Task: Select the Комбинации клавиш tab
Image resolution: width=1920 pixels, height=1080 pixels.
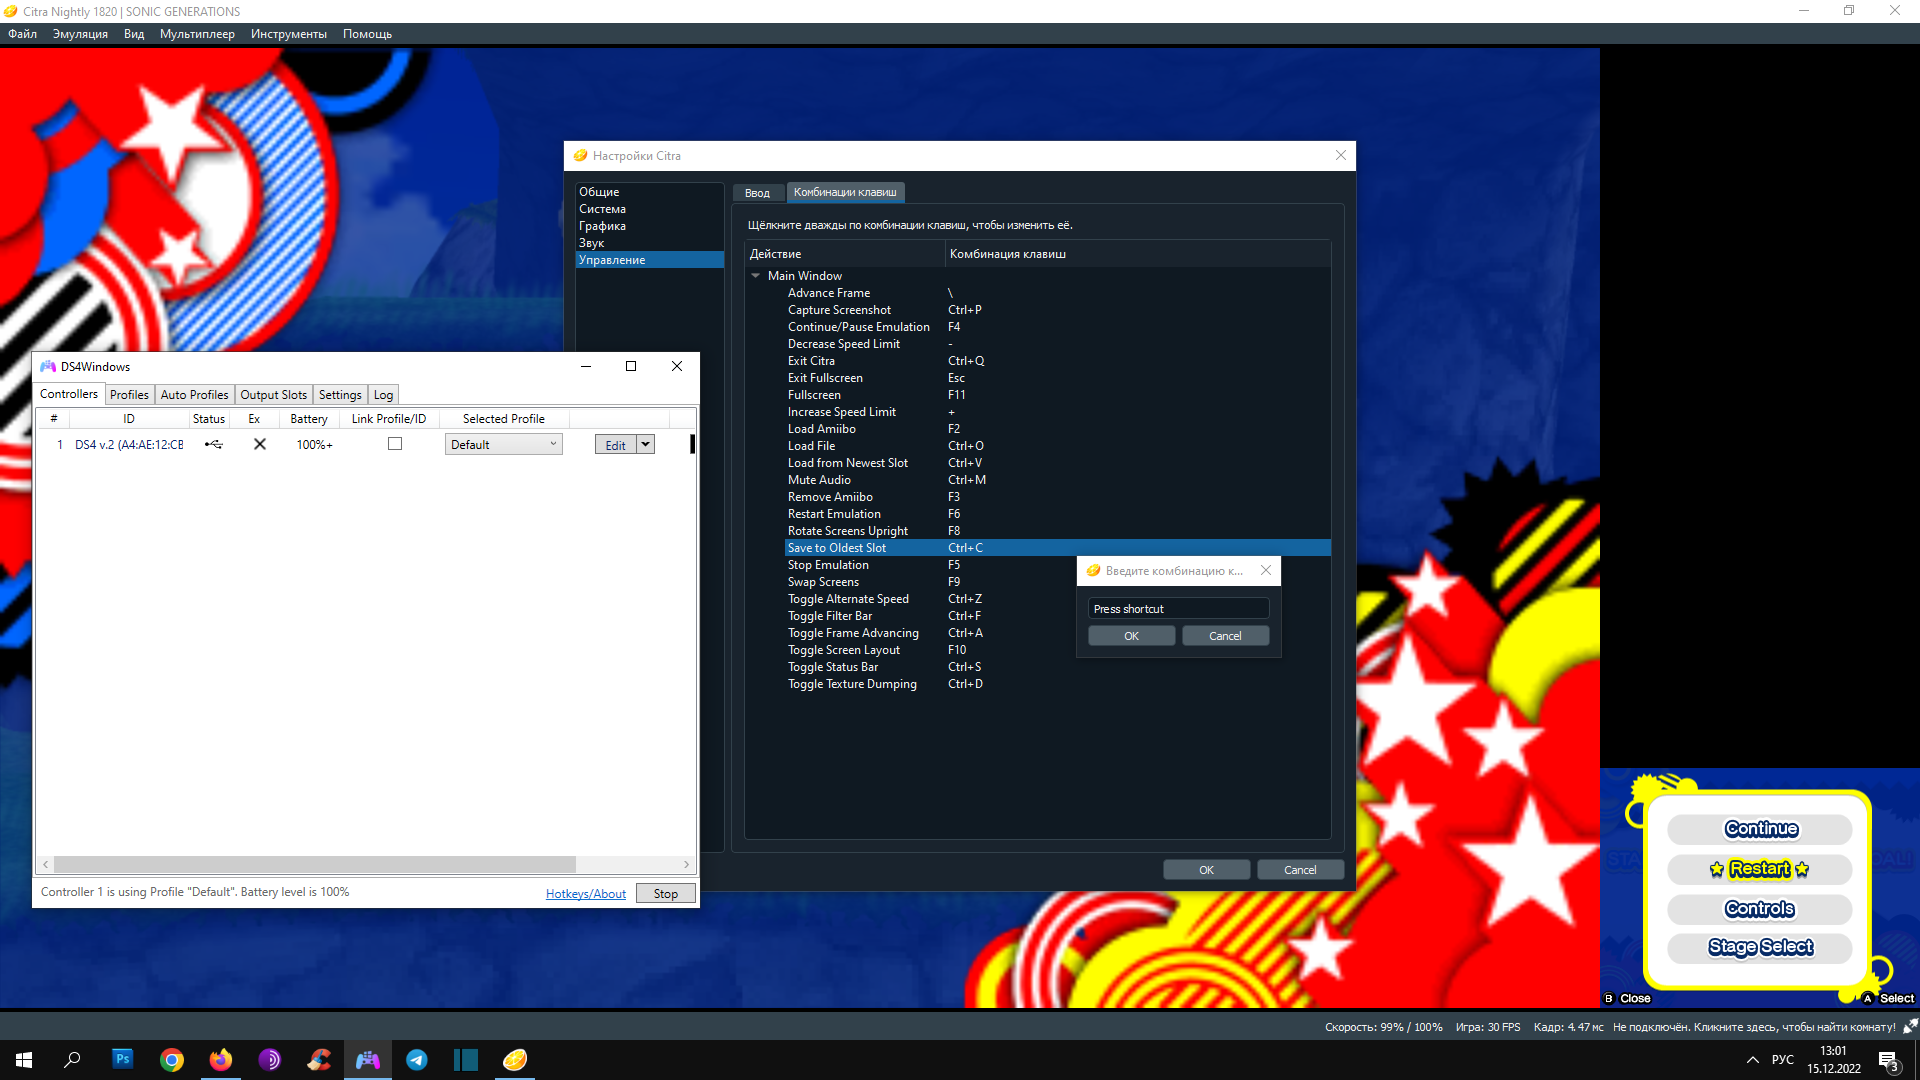Action: [x=845, y=192]
